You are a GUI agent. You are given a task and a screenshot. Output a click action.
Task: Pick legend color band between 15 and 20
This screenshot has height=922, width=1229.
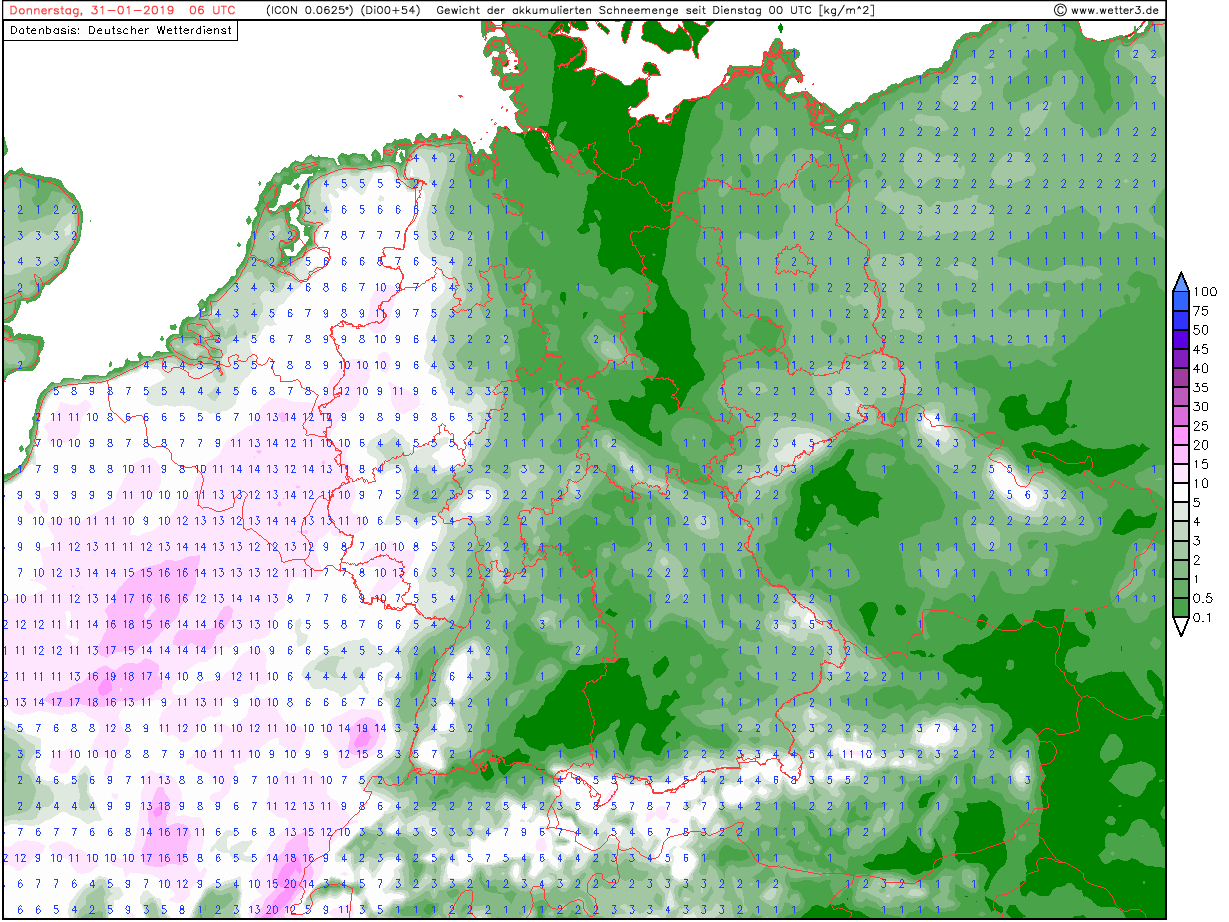coord(1181,454)
